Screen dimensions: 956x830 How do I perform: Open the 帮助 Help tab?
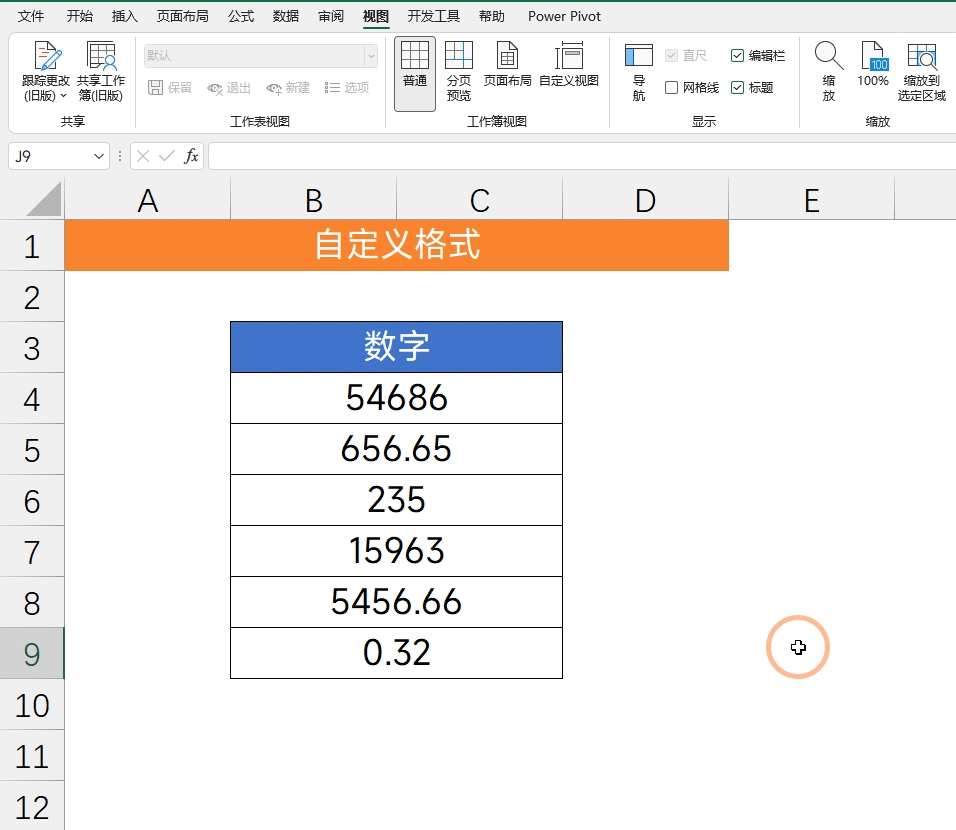[491, 16]
